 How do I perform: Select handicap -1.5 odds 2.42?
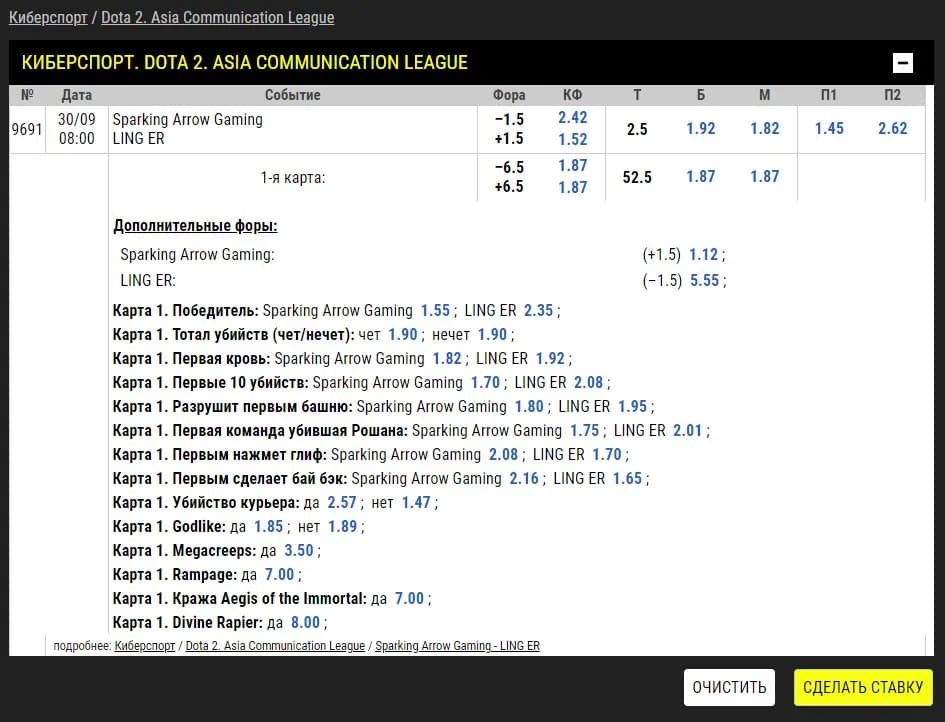click(x=573, y=118)
